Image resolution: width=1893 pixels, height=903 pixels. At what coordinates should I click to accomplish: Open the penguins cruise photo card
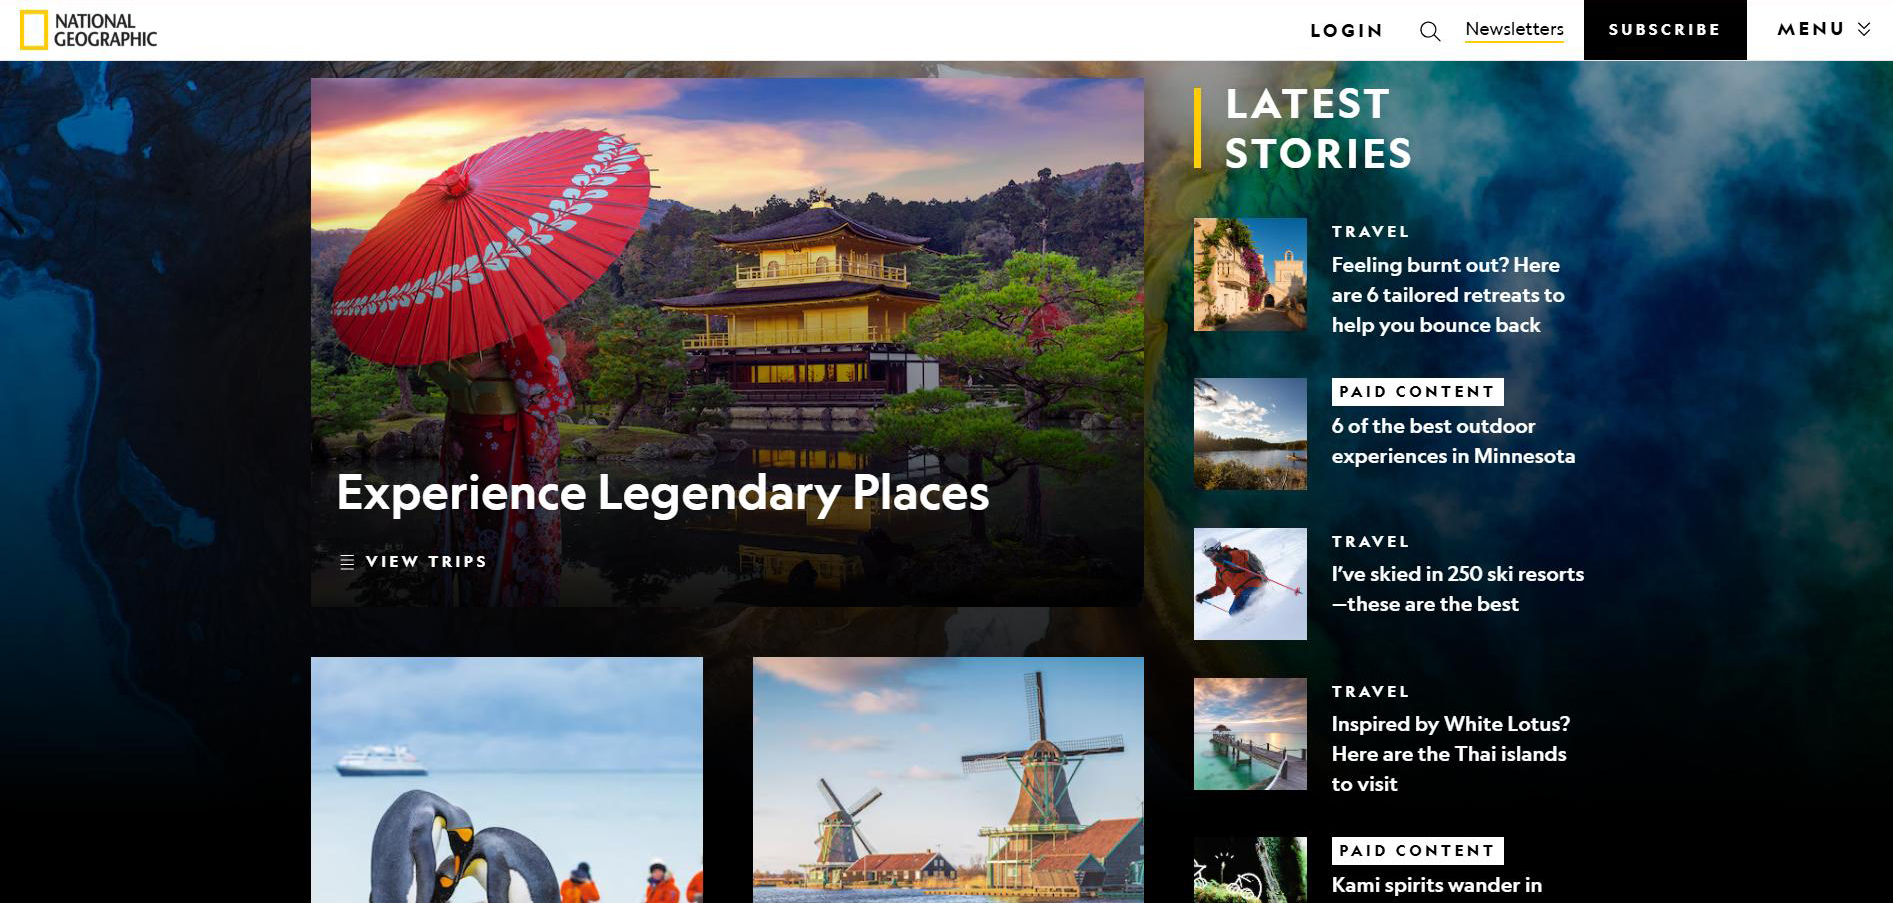[507, 780]
